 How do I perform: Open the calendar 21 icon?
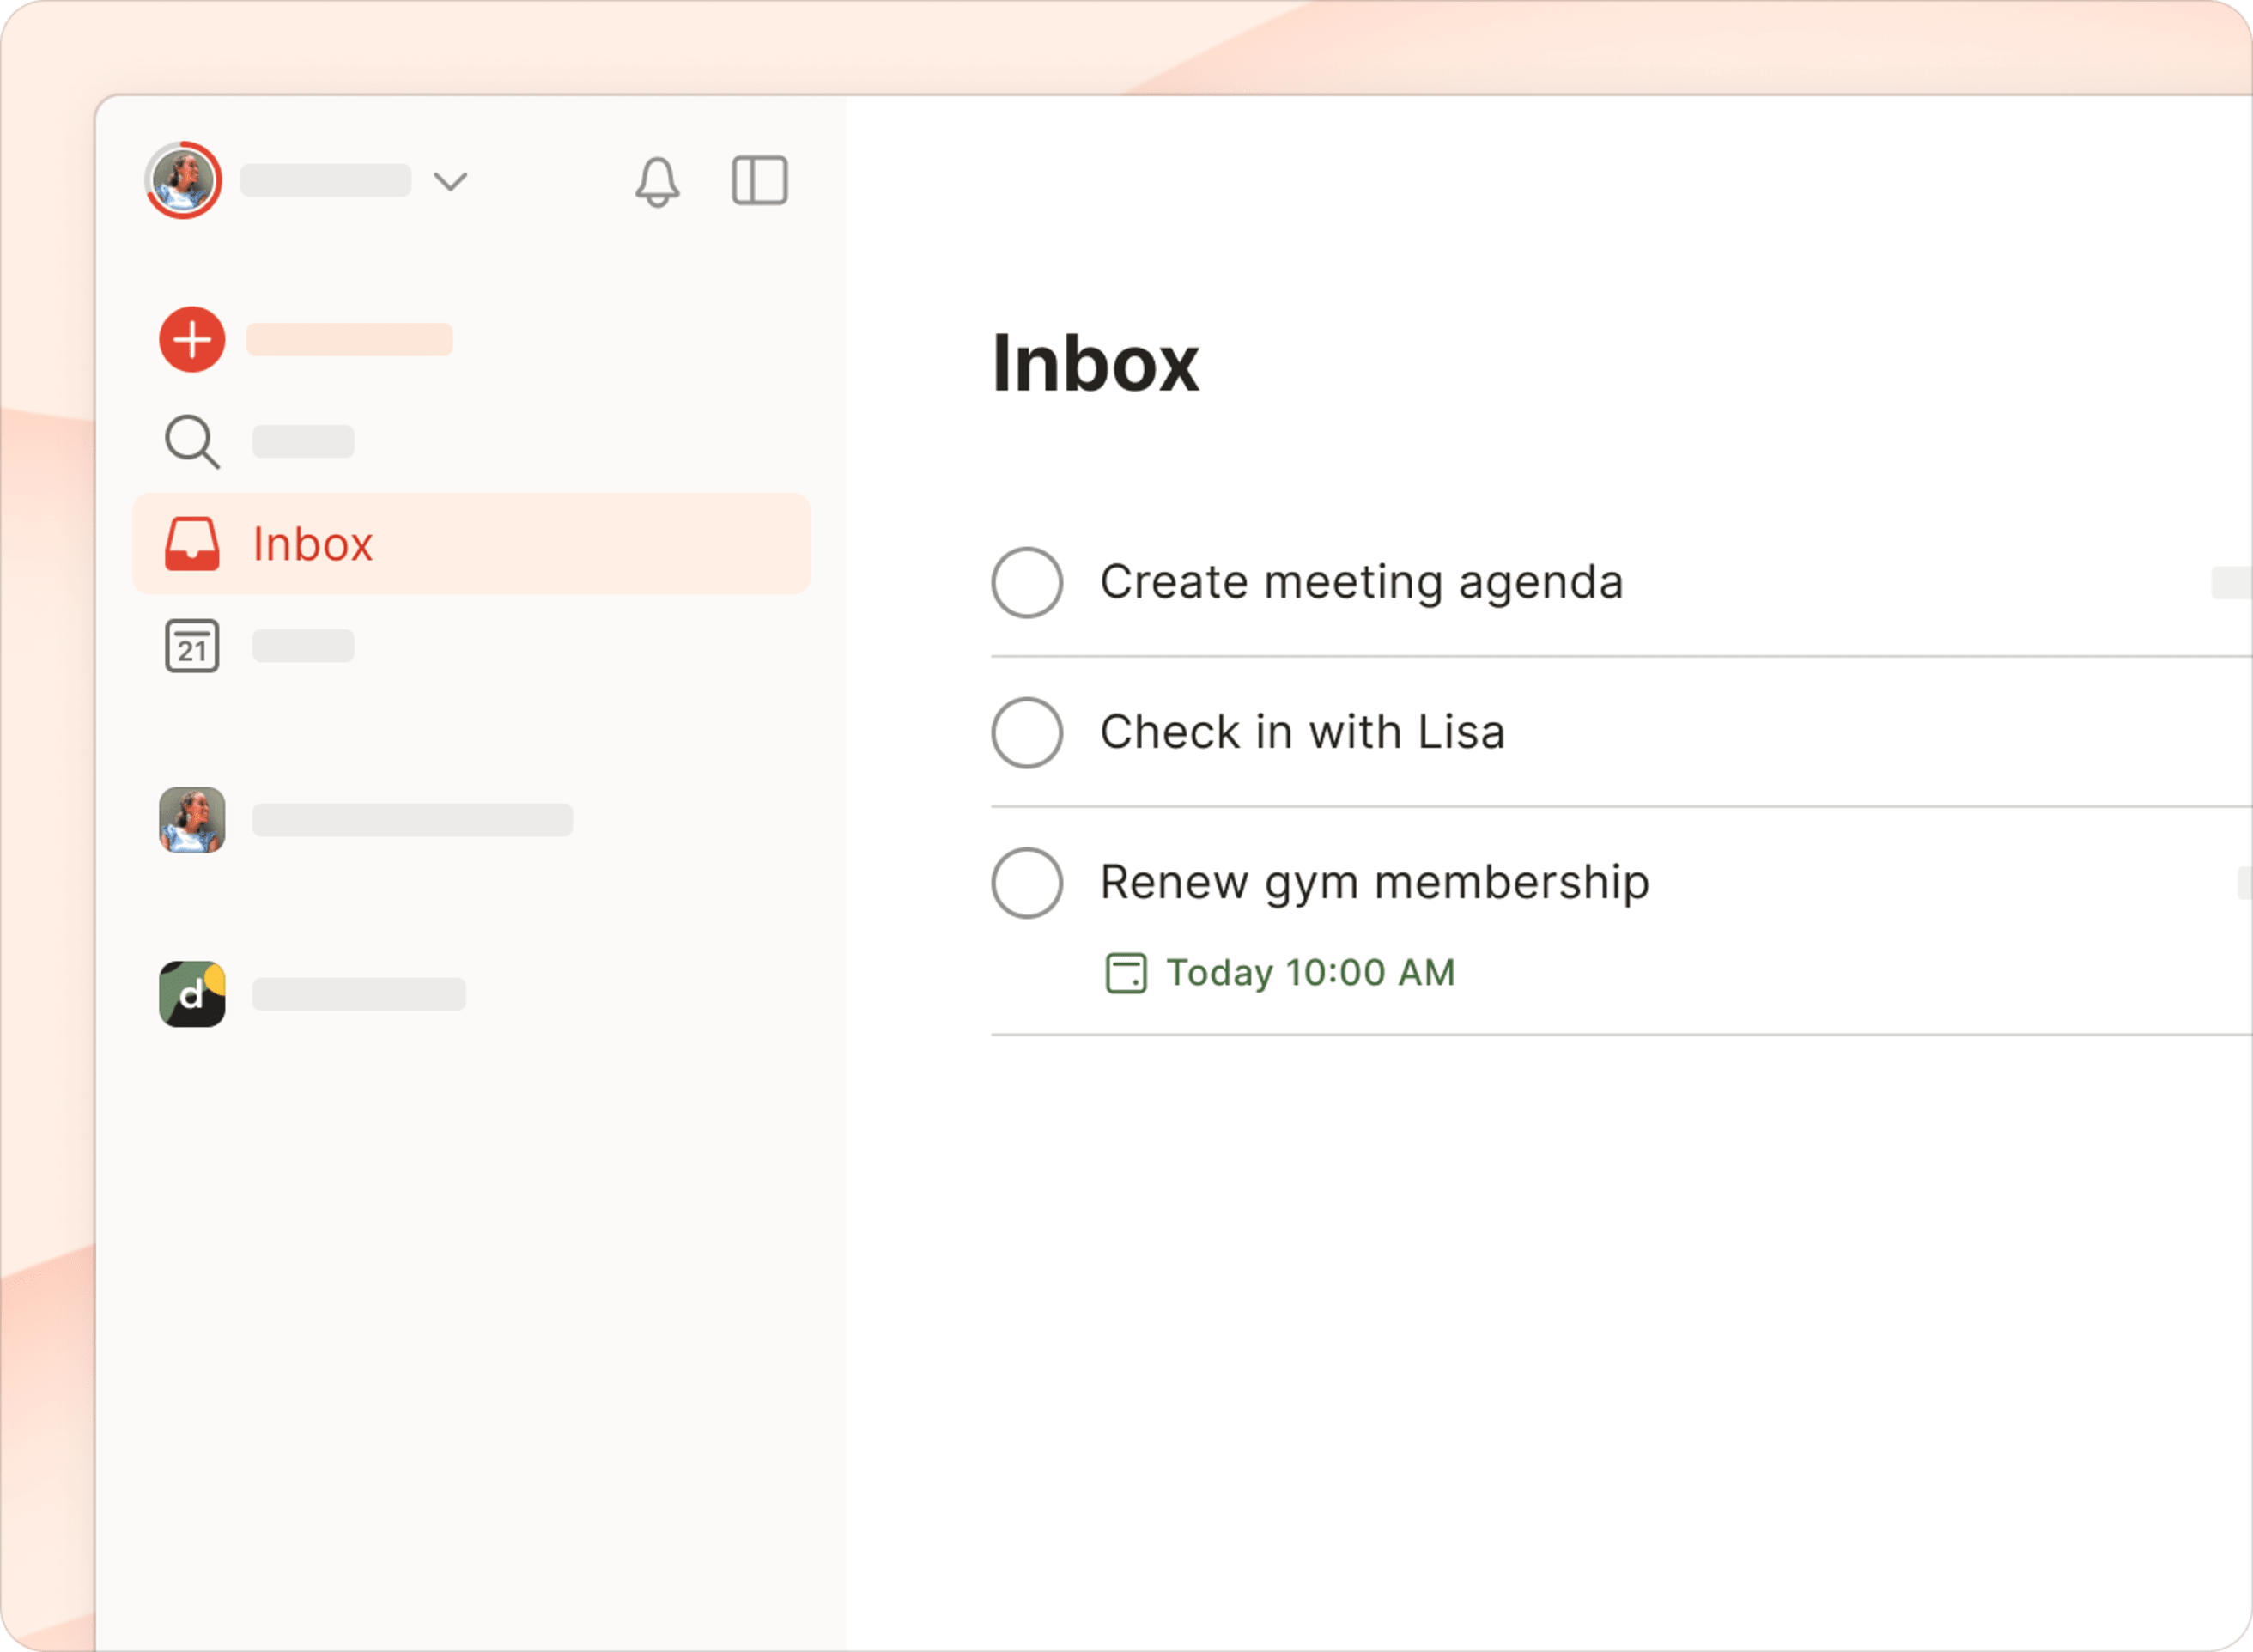(192, 646)
